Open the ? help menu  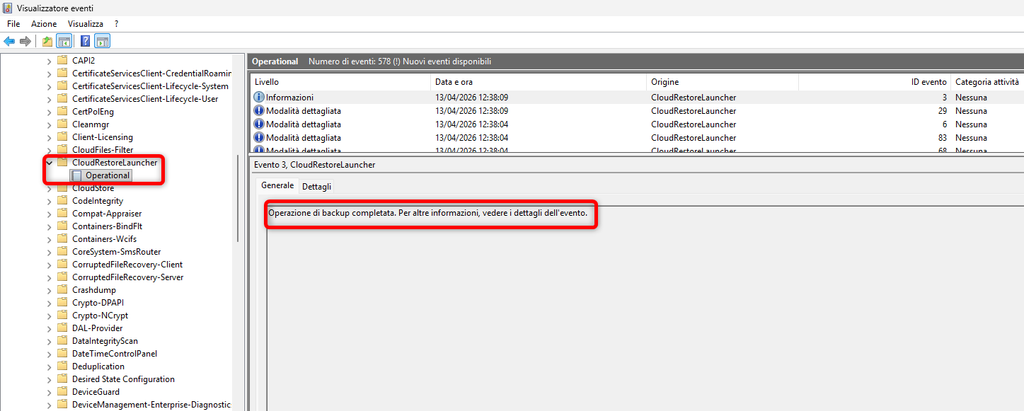[116, 24]
